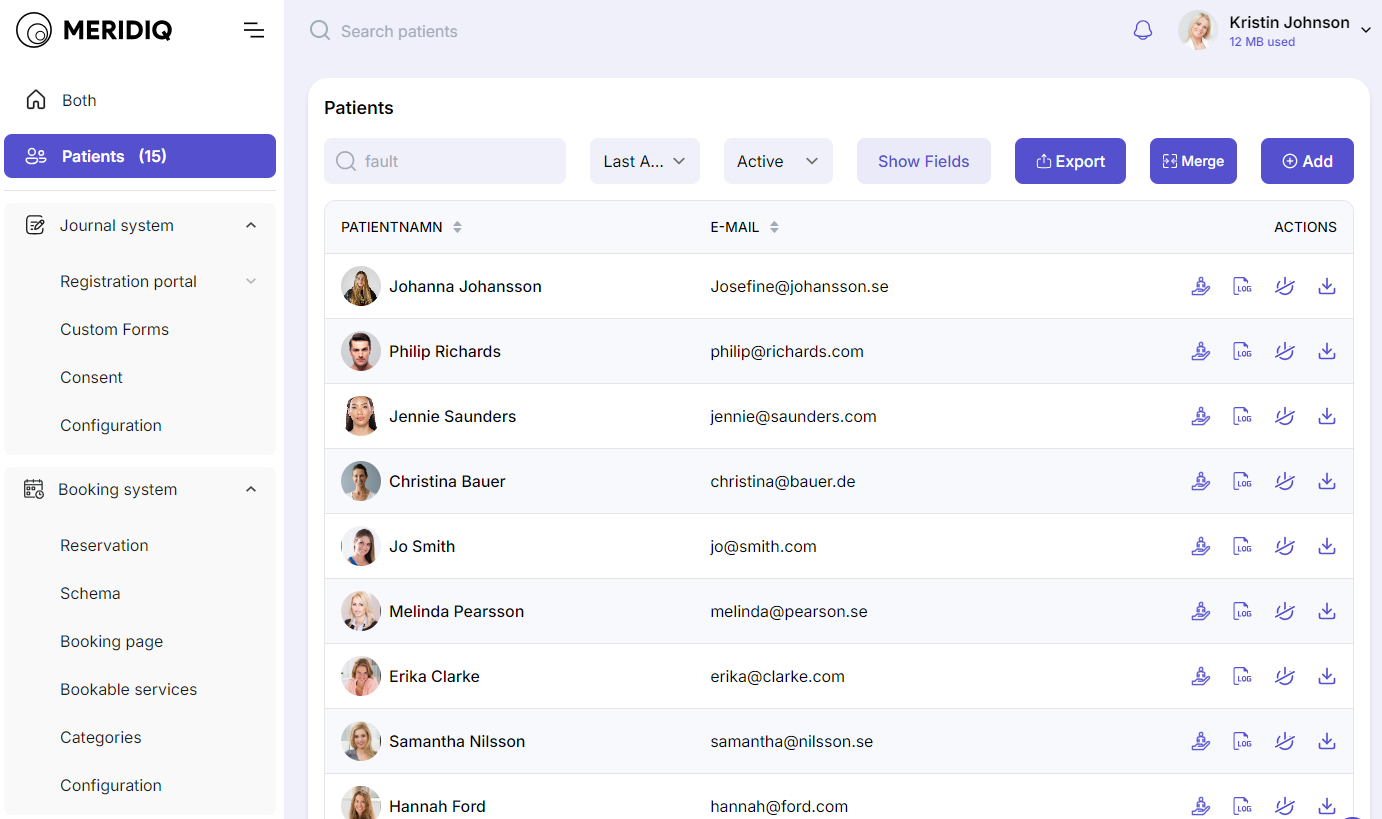Open Configuration under Journal system

click(x=111, y=425)
